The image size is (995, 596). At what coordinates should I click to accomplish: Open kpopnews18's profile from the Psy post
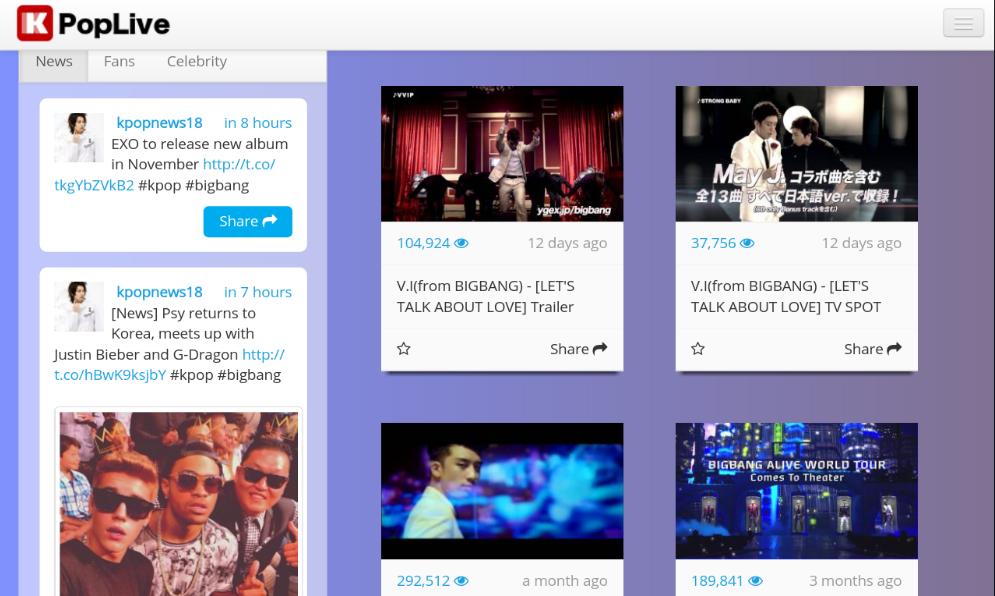pos(159,292)
